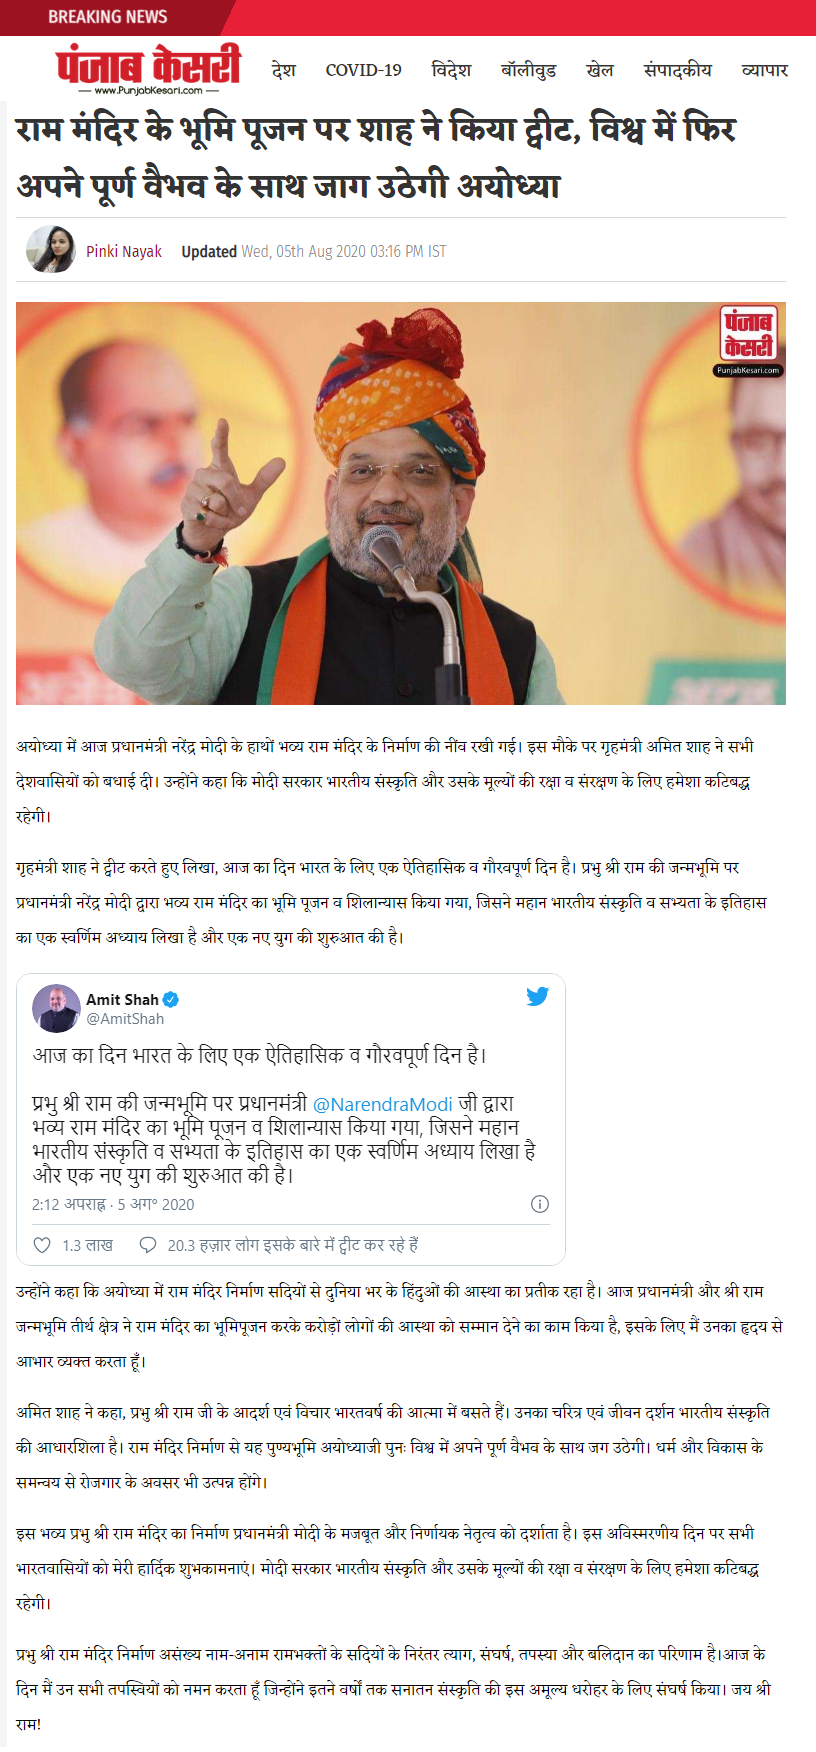Click the Twitter bird icon in tweet
The width and height of the screenshot is (816, 1752).
(538, 996)
